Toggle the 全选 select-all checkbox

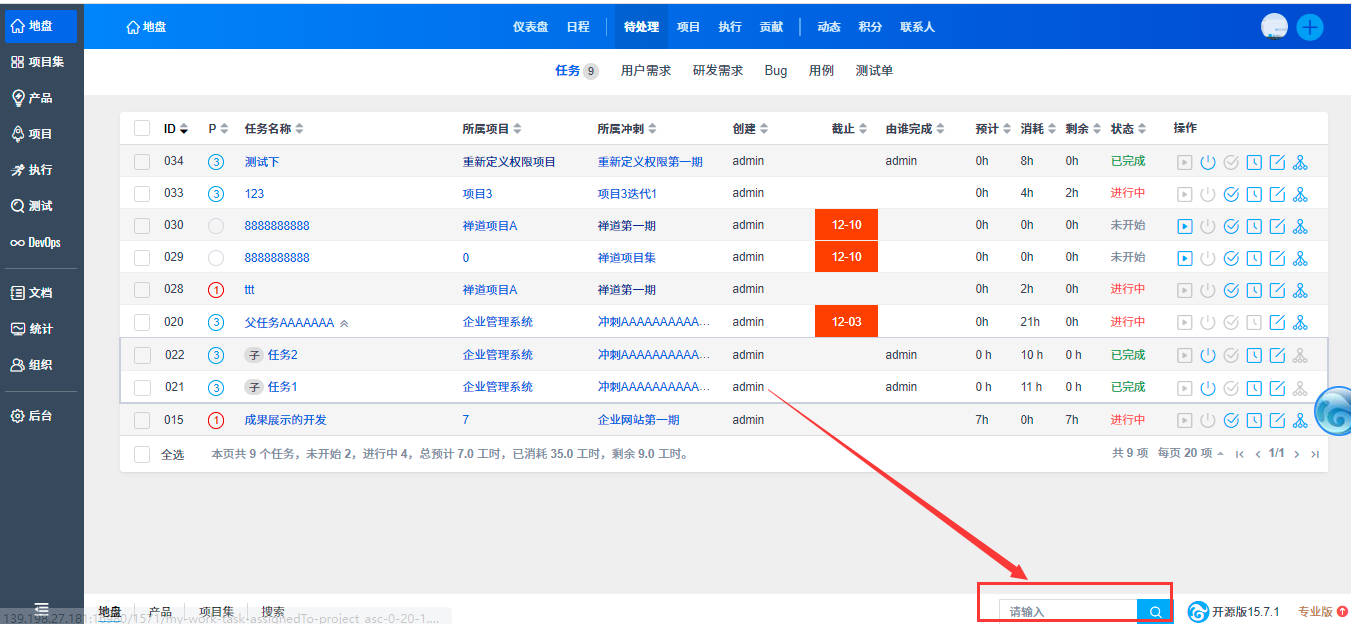pyautogui.click(x=142, y=455)
